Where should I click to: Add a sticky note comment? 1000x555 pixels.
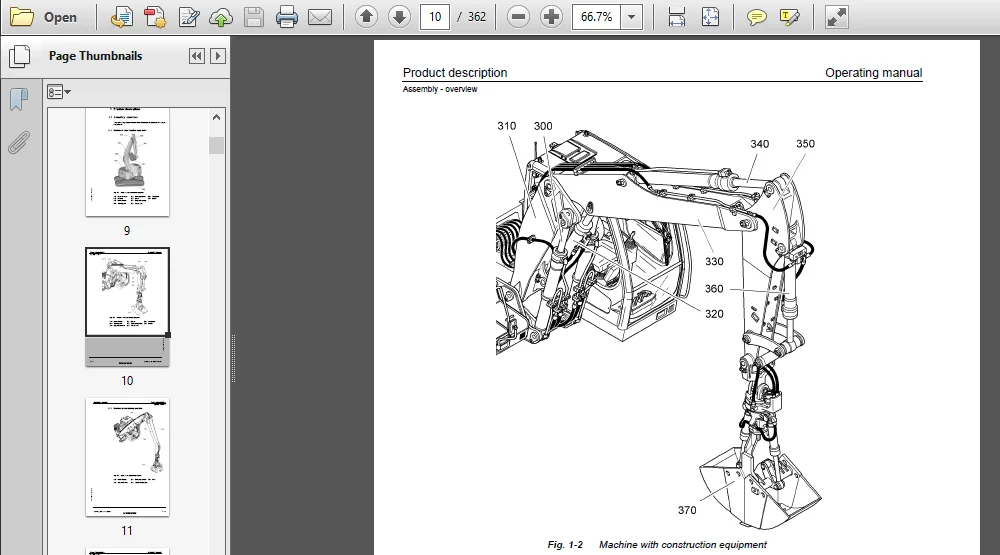pyautogui.click(x=756, y=17)
